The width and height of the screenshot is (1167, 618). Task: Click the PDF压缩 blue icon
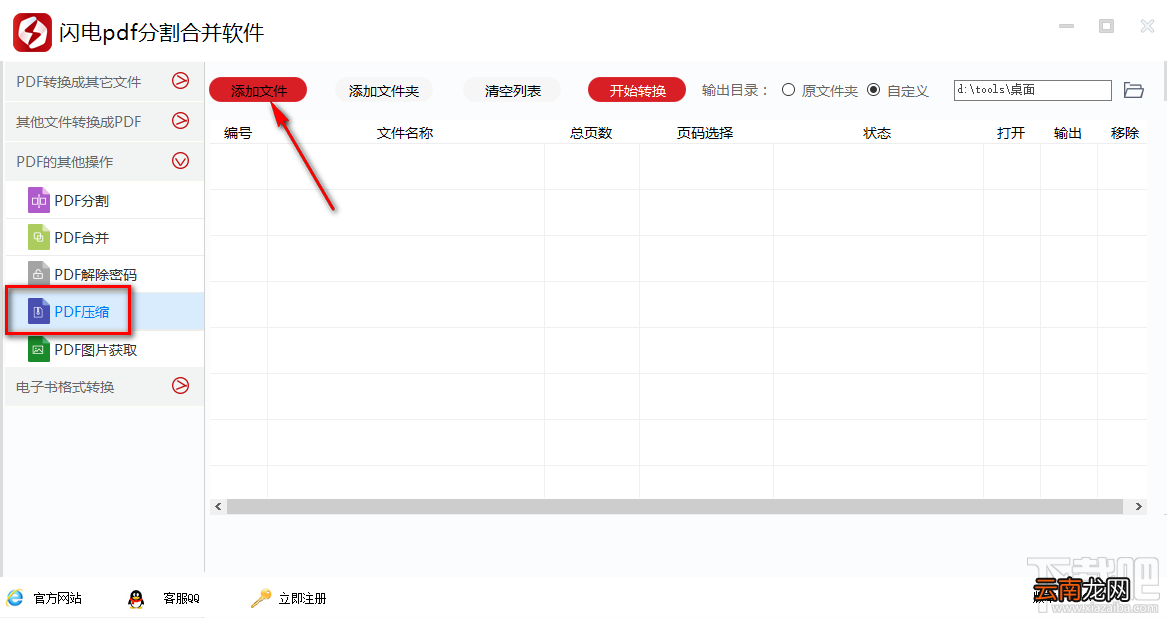pos(39,312)
